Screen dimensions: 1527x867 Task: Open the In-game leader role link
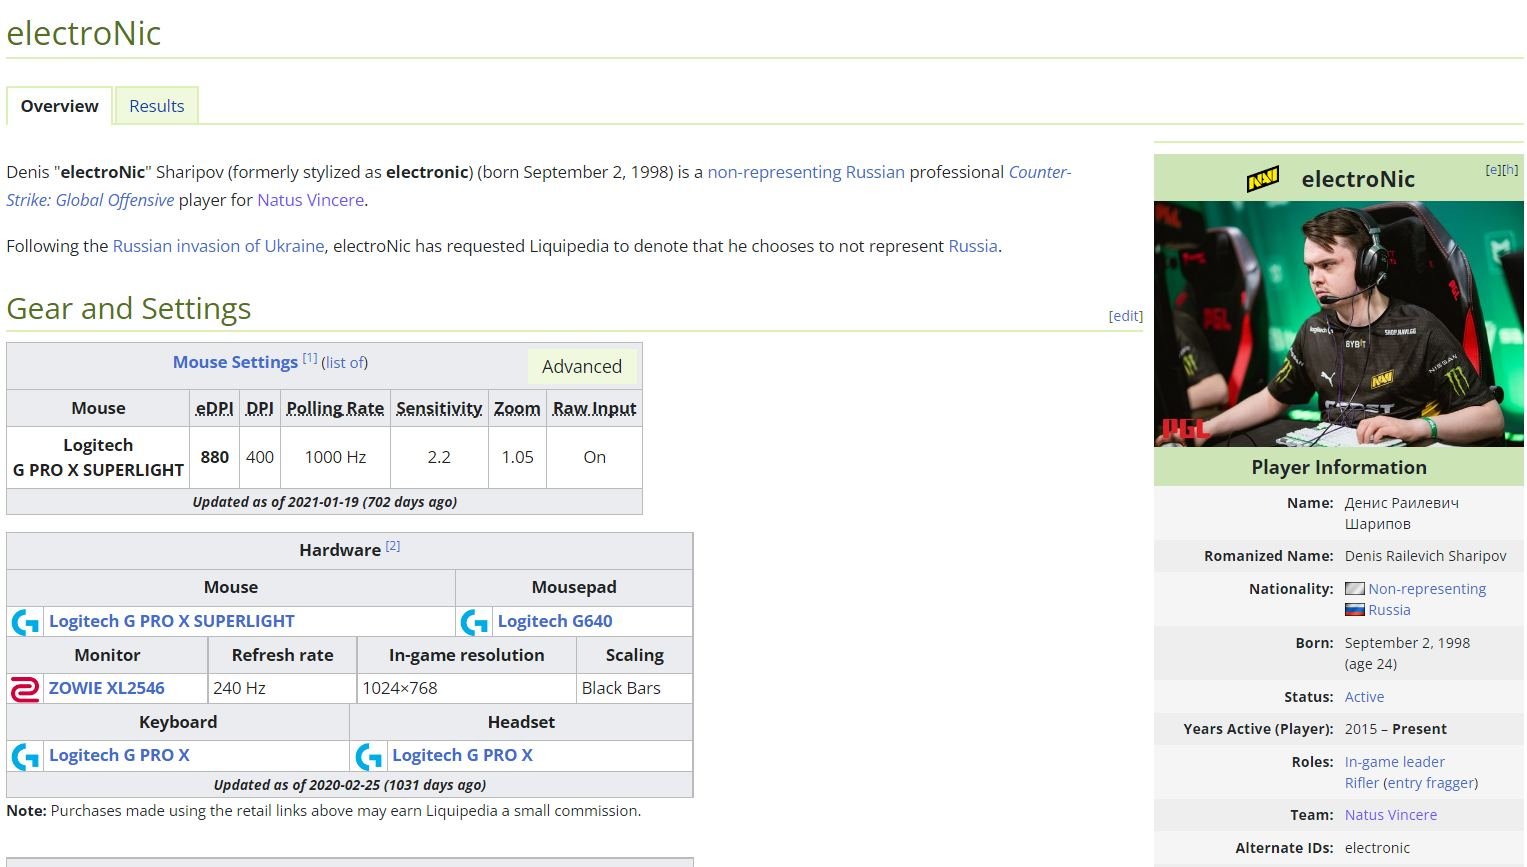tap(1394, 762)
